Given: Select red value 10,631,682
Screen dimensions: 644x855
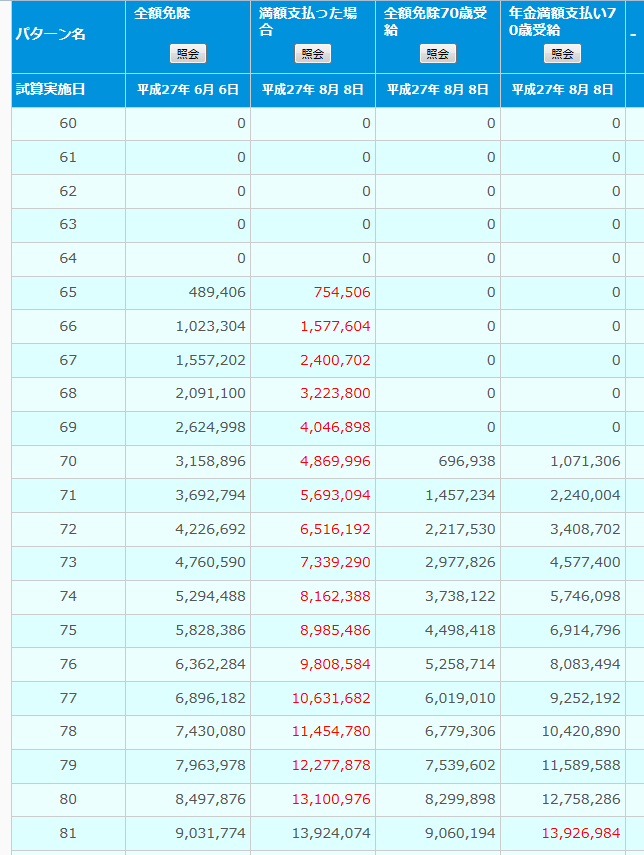Looking at the screenshot, I should (331, 698).
